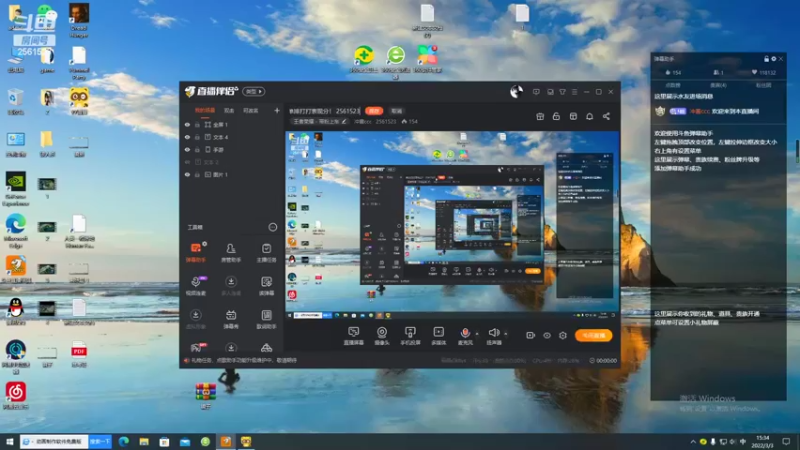The image size is (800, 450).
Task: Confirm the title with the orange save button
Action: pos(374,111)
